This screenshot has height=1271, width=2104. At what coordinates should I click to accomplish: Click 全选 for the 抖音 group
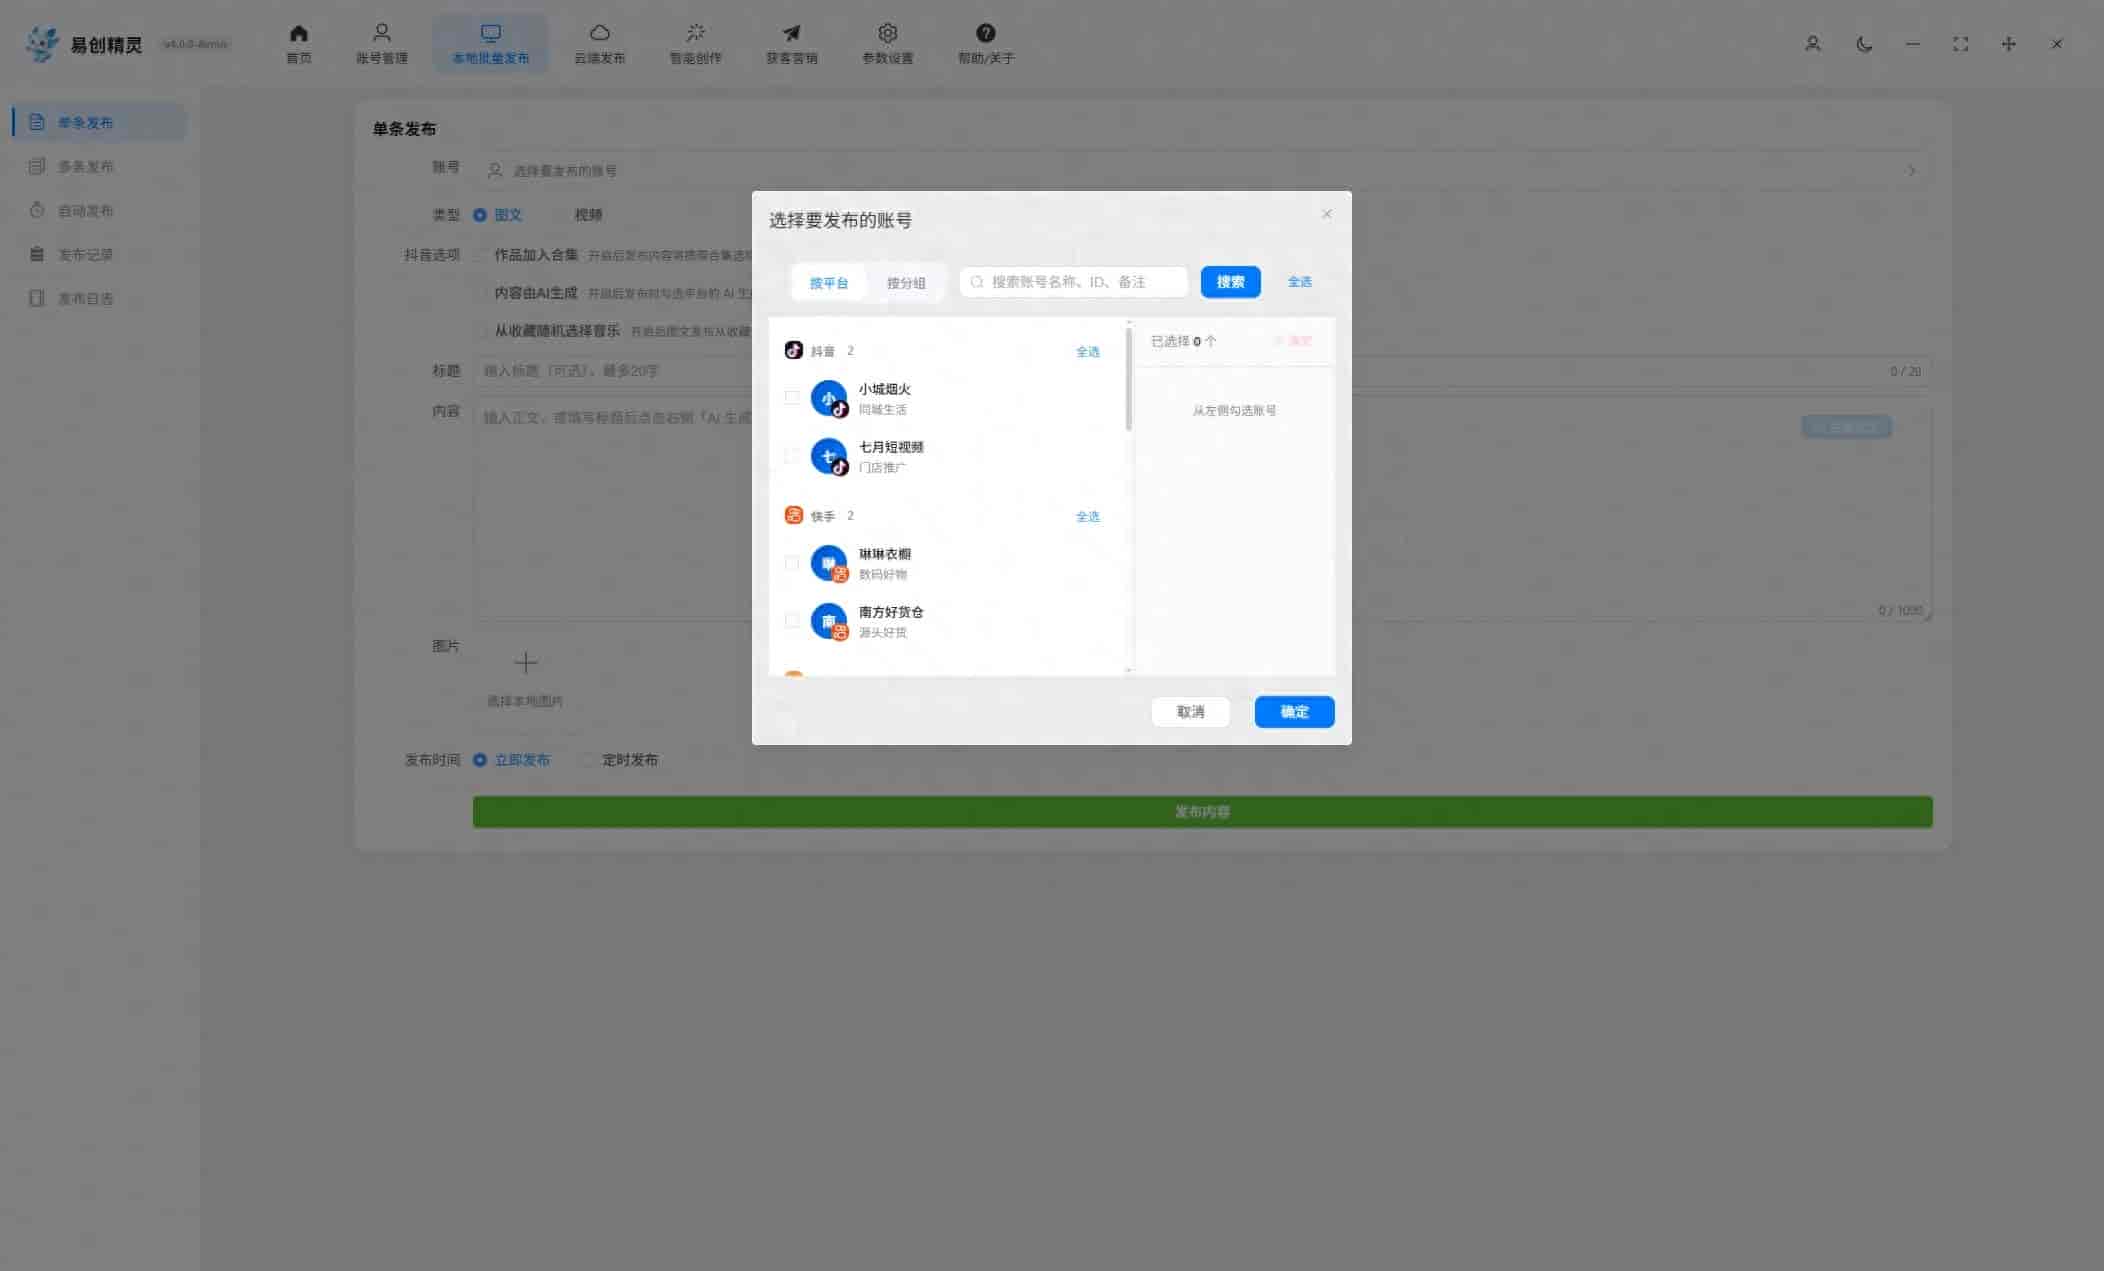point(1087,352)
